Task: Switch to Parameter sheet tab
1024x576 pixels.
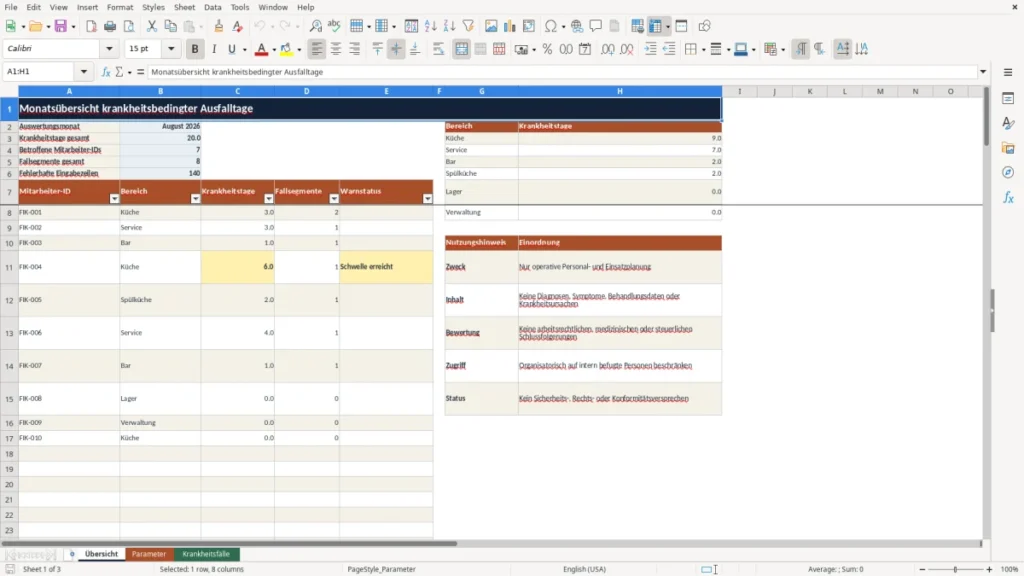Action: pyautogui.click(x=149, y=554)
